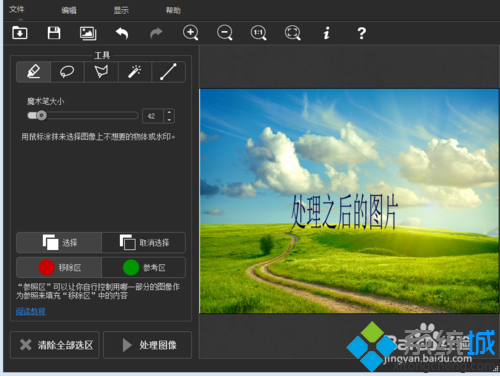The width and height of the screenshot is (500, 376).
Task: Decrease brush size with the down arrow
Action: [x=169, y=120]
